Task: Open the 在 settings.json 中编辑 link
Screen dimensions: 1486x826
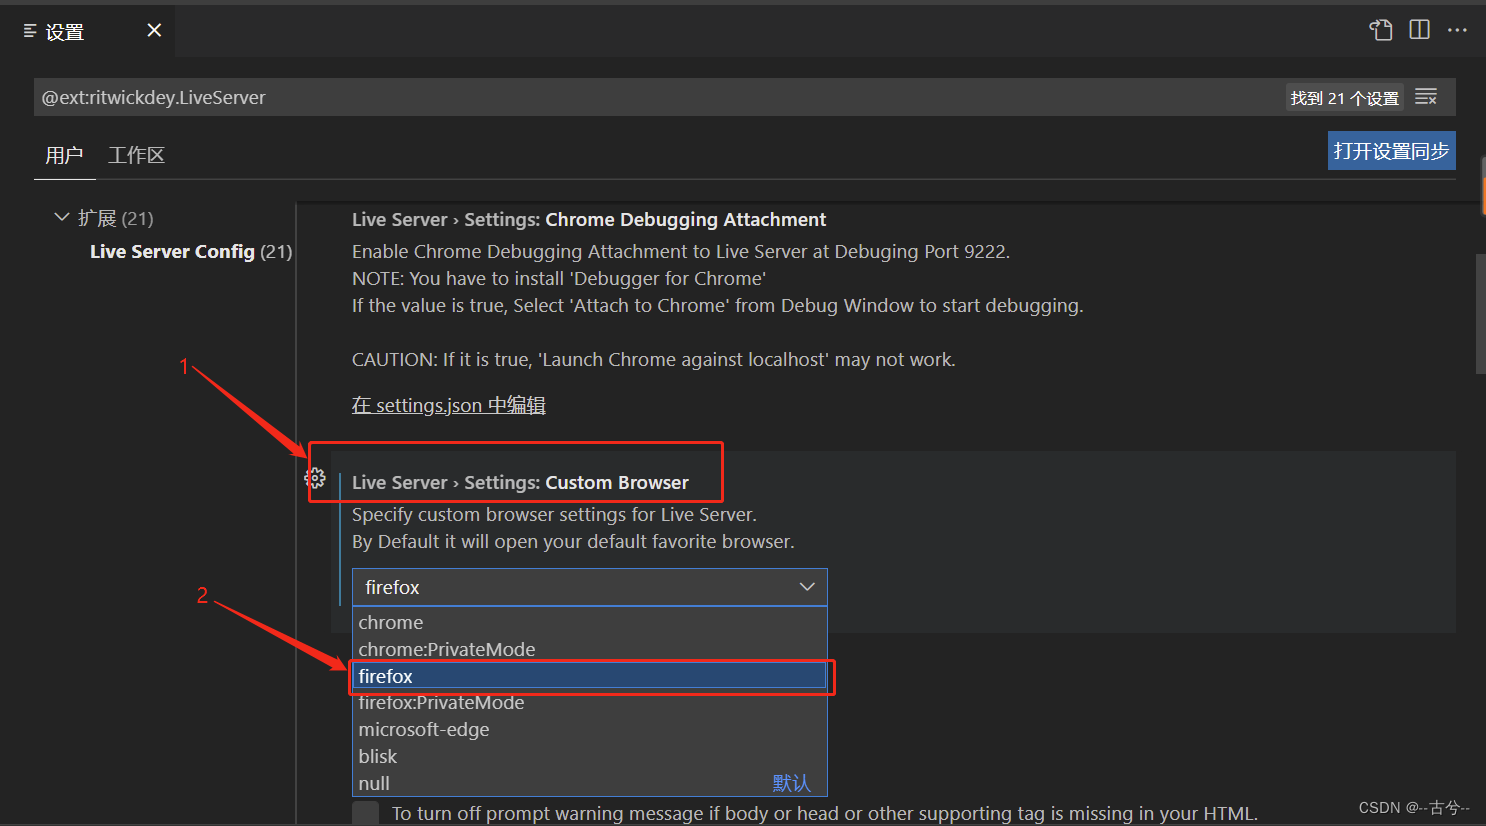Action: coord(448,405)
